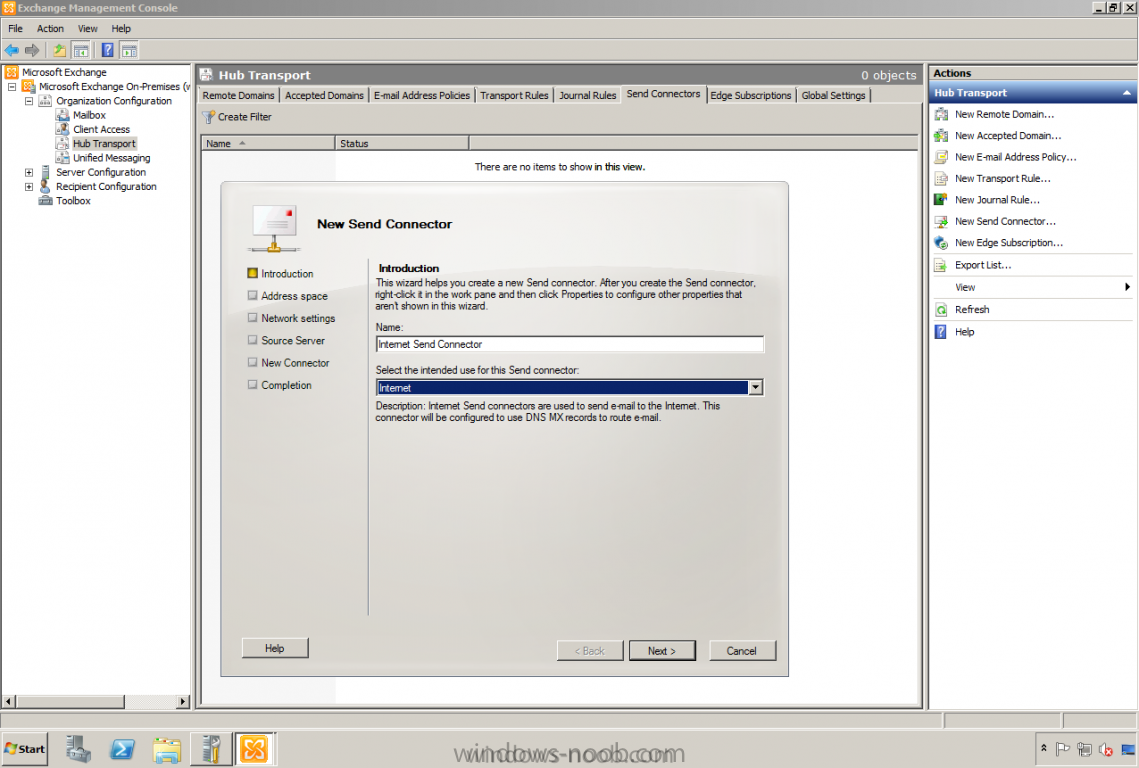This screenshot has width=1139, height=768.
Task: Click the Client Access node icon
Action: 62,129
